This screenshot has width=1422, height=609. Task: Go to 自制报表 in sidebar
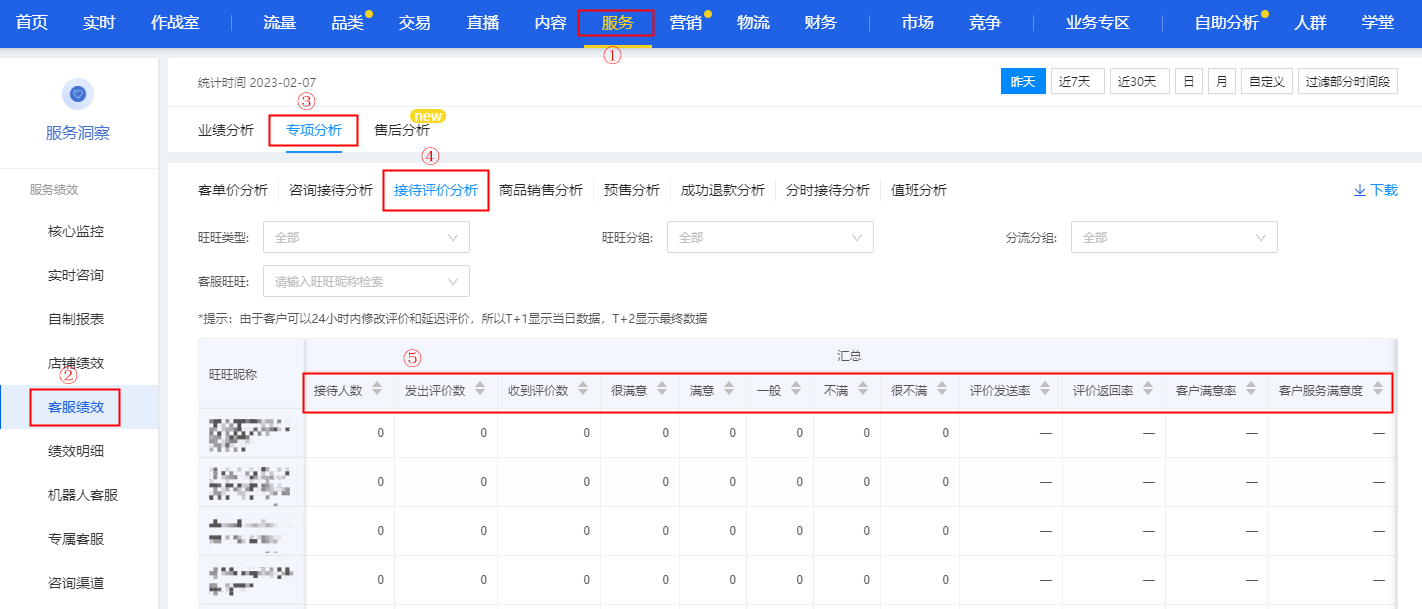tap(76, 319)
